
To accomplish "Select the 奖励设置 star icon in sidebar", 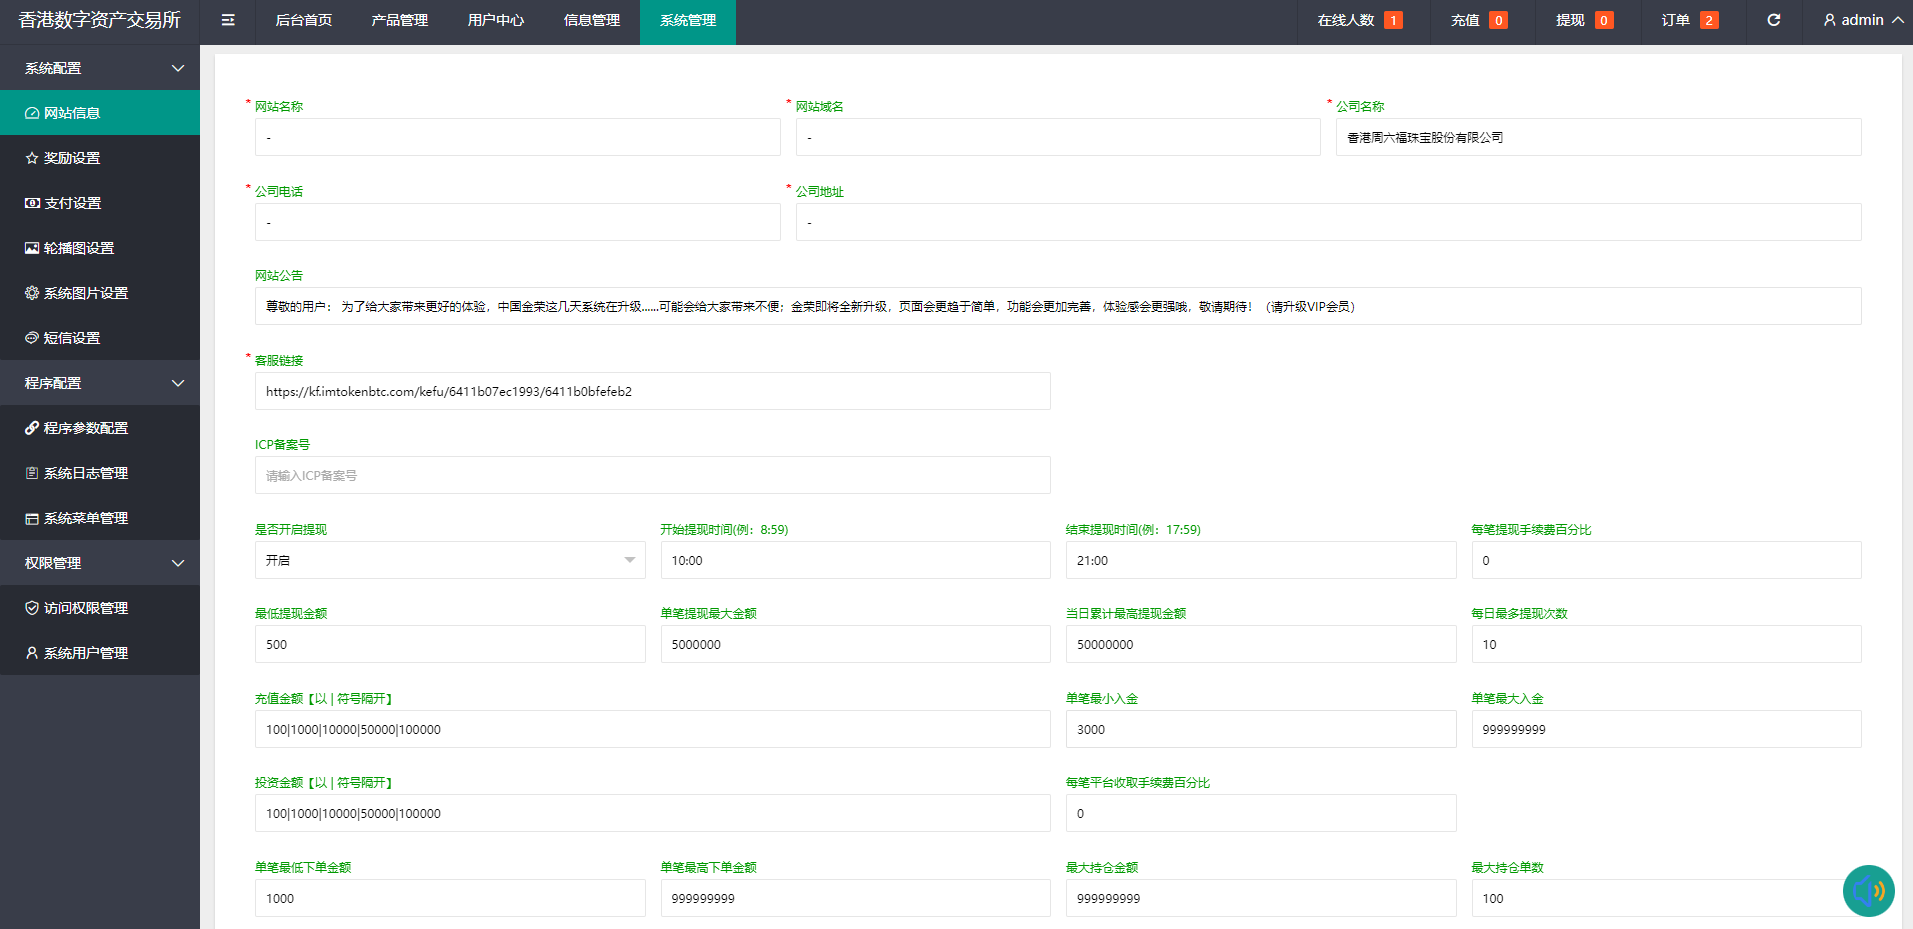I will [x=31, y=157].
